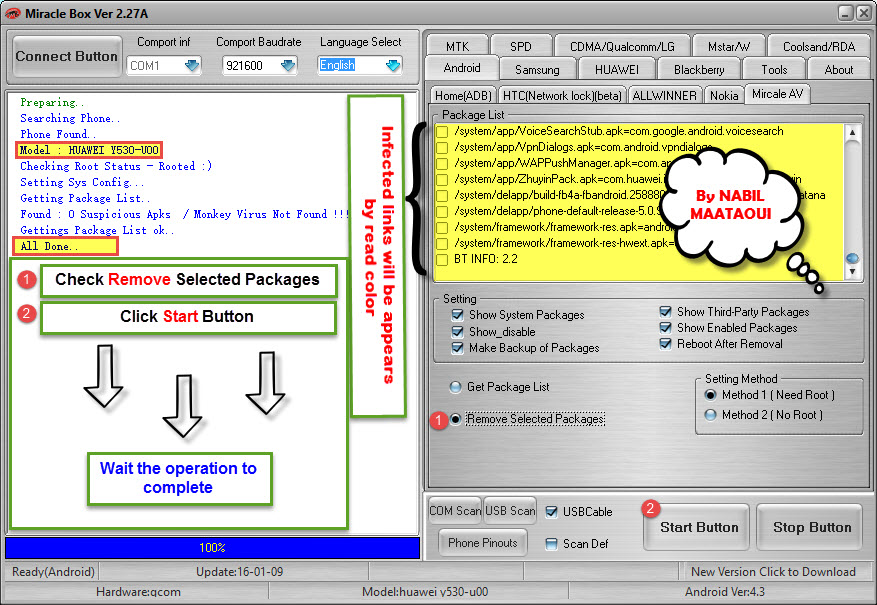Click status bar Hardware:qcom entry
This screenshot has height=605, width=877.
point(138,592)
